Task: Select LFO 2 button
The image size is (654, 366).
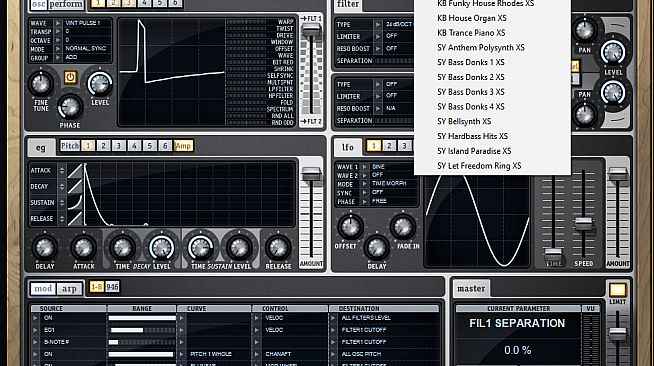Action: [x=389, y=145]
